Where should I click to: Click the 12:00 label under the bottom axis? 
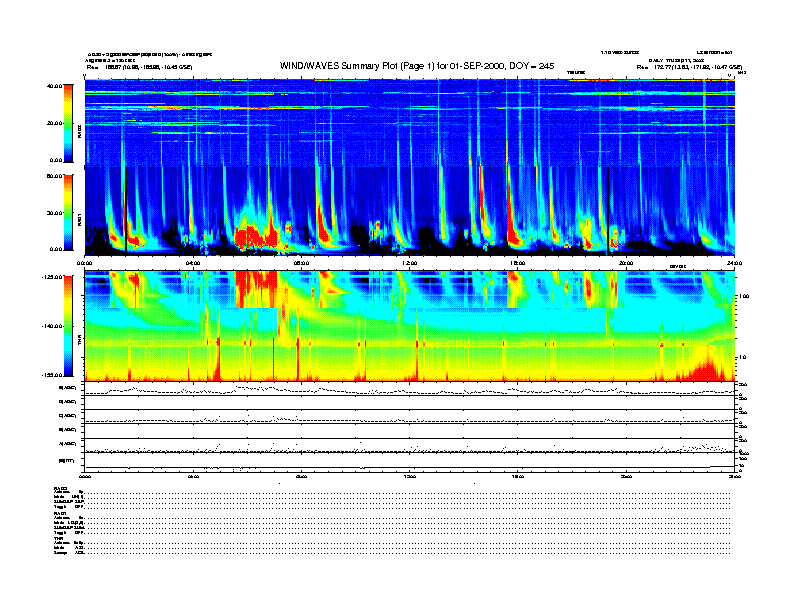pyautogui.click(x=410, y=476)
